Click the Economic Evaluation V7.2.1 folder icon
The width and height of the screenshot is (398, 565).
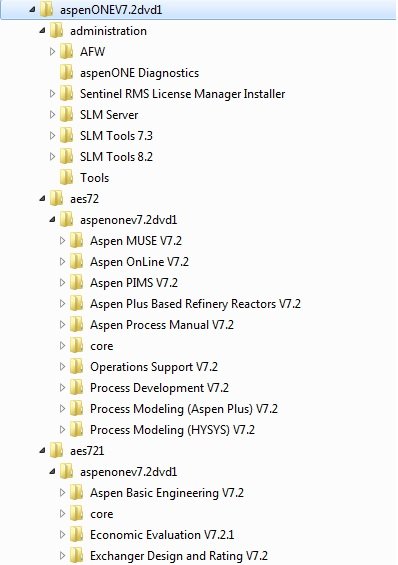[x=76, y=534]
